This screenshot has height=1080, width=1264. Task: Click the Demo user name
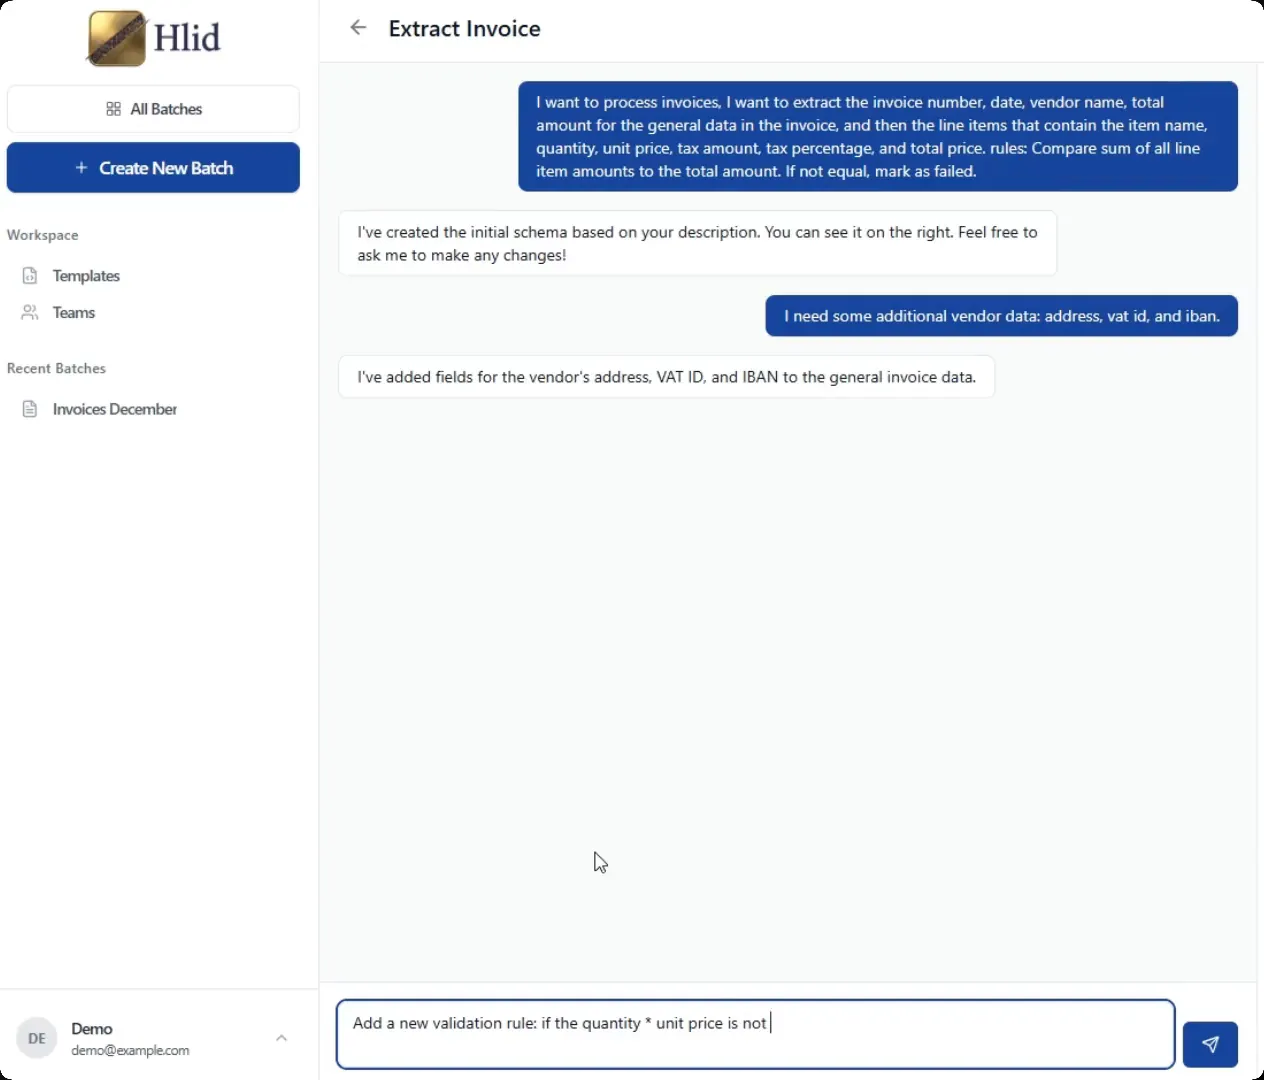tap(92, 1028)
